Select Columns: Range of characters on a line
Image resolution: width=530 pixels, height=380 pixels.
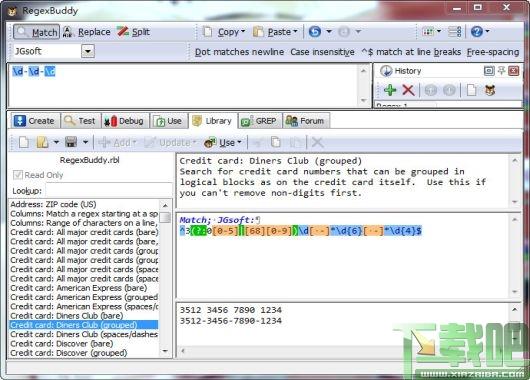(x=84, y=223)
